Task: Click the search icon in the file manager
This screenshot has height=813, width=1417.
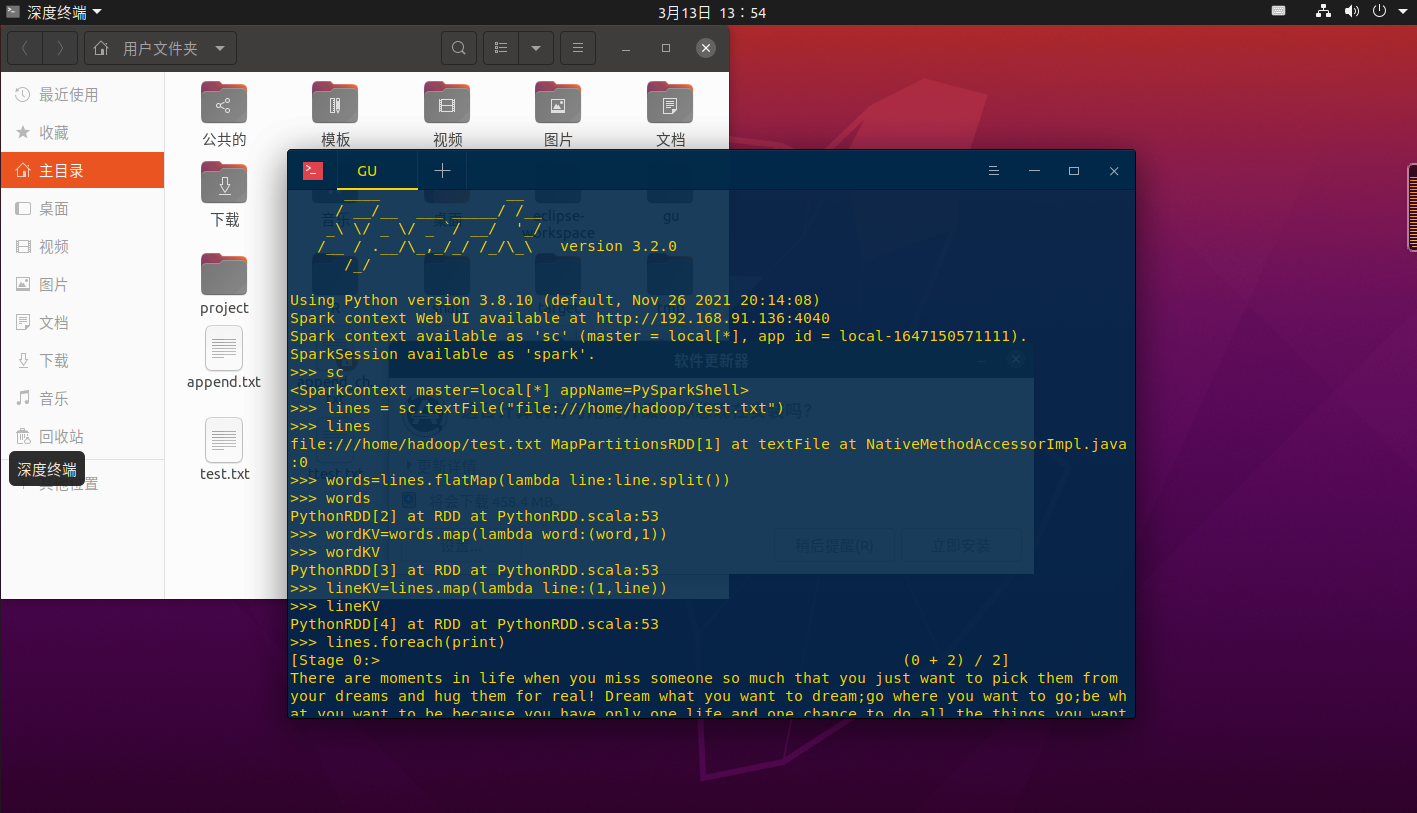Action: [458, 48]
